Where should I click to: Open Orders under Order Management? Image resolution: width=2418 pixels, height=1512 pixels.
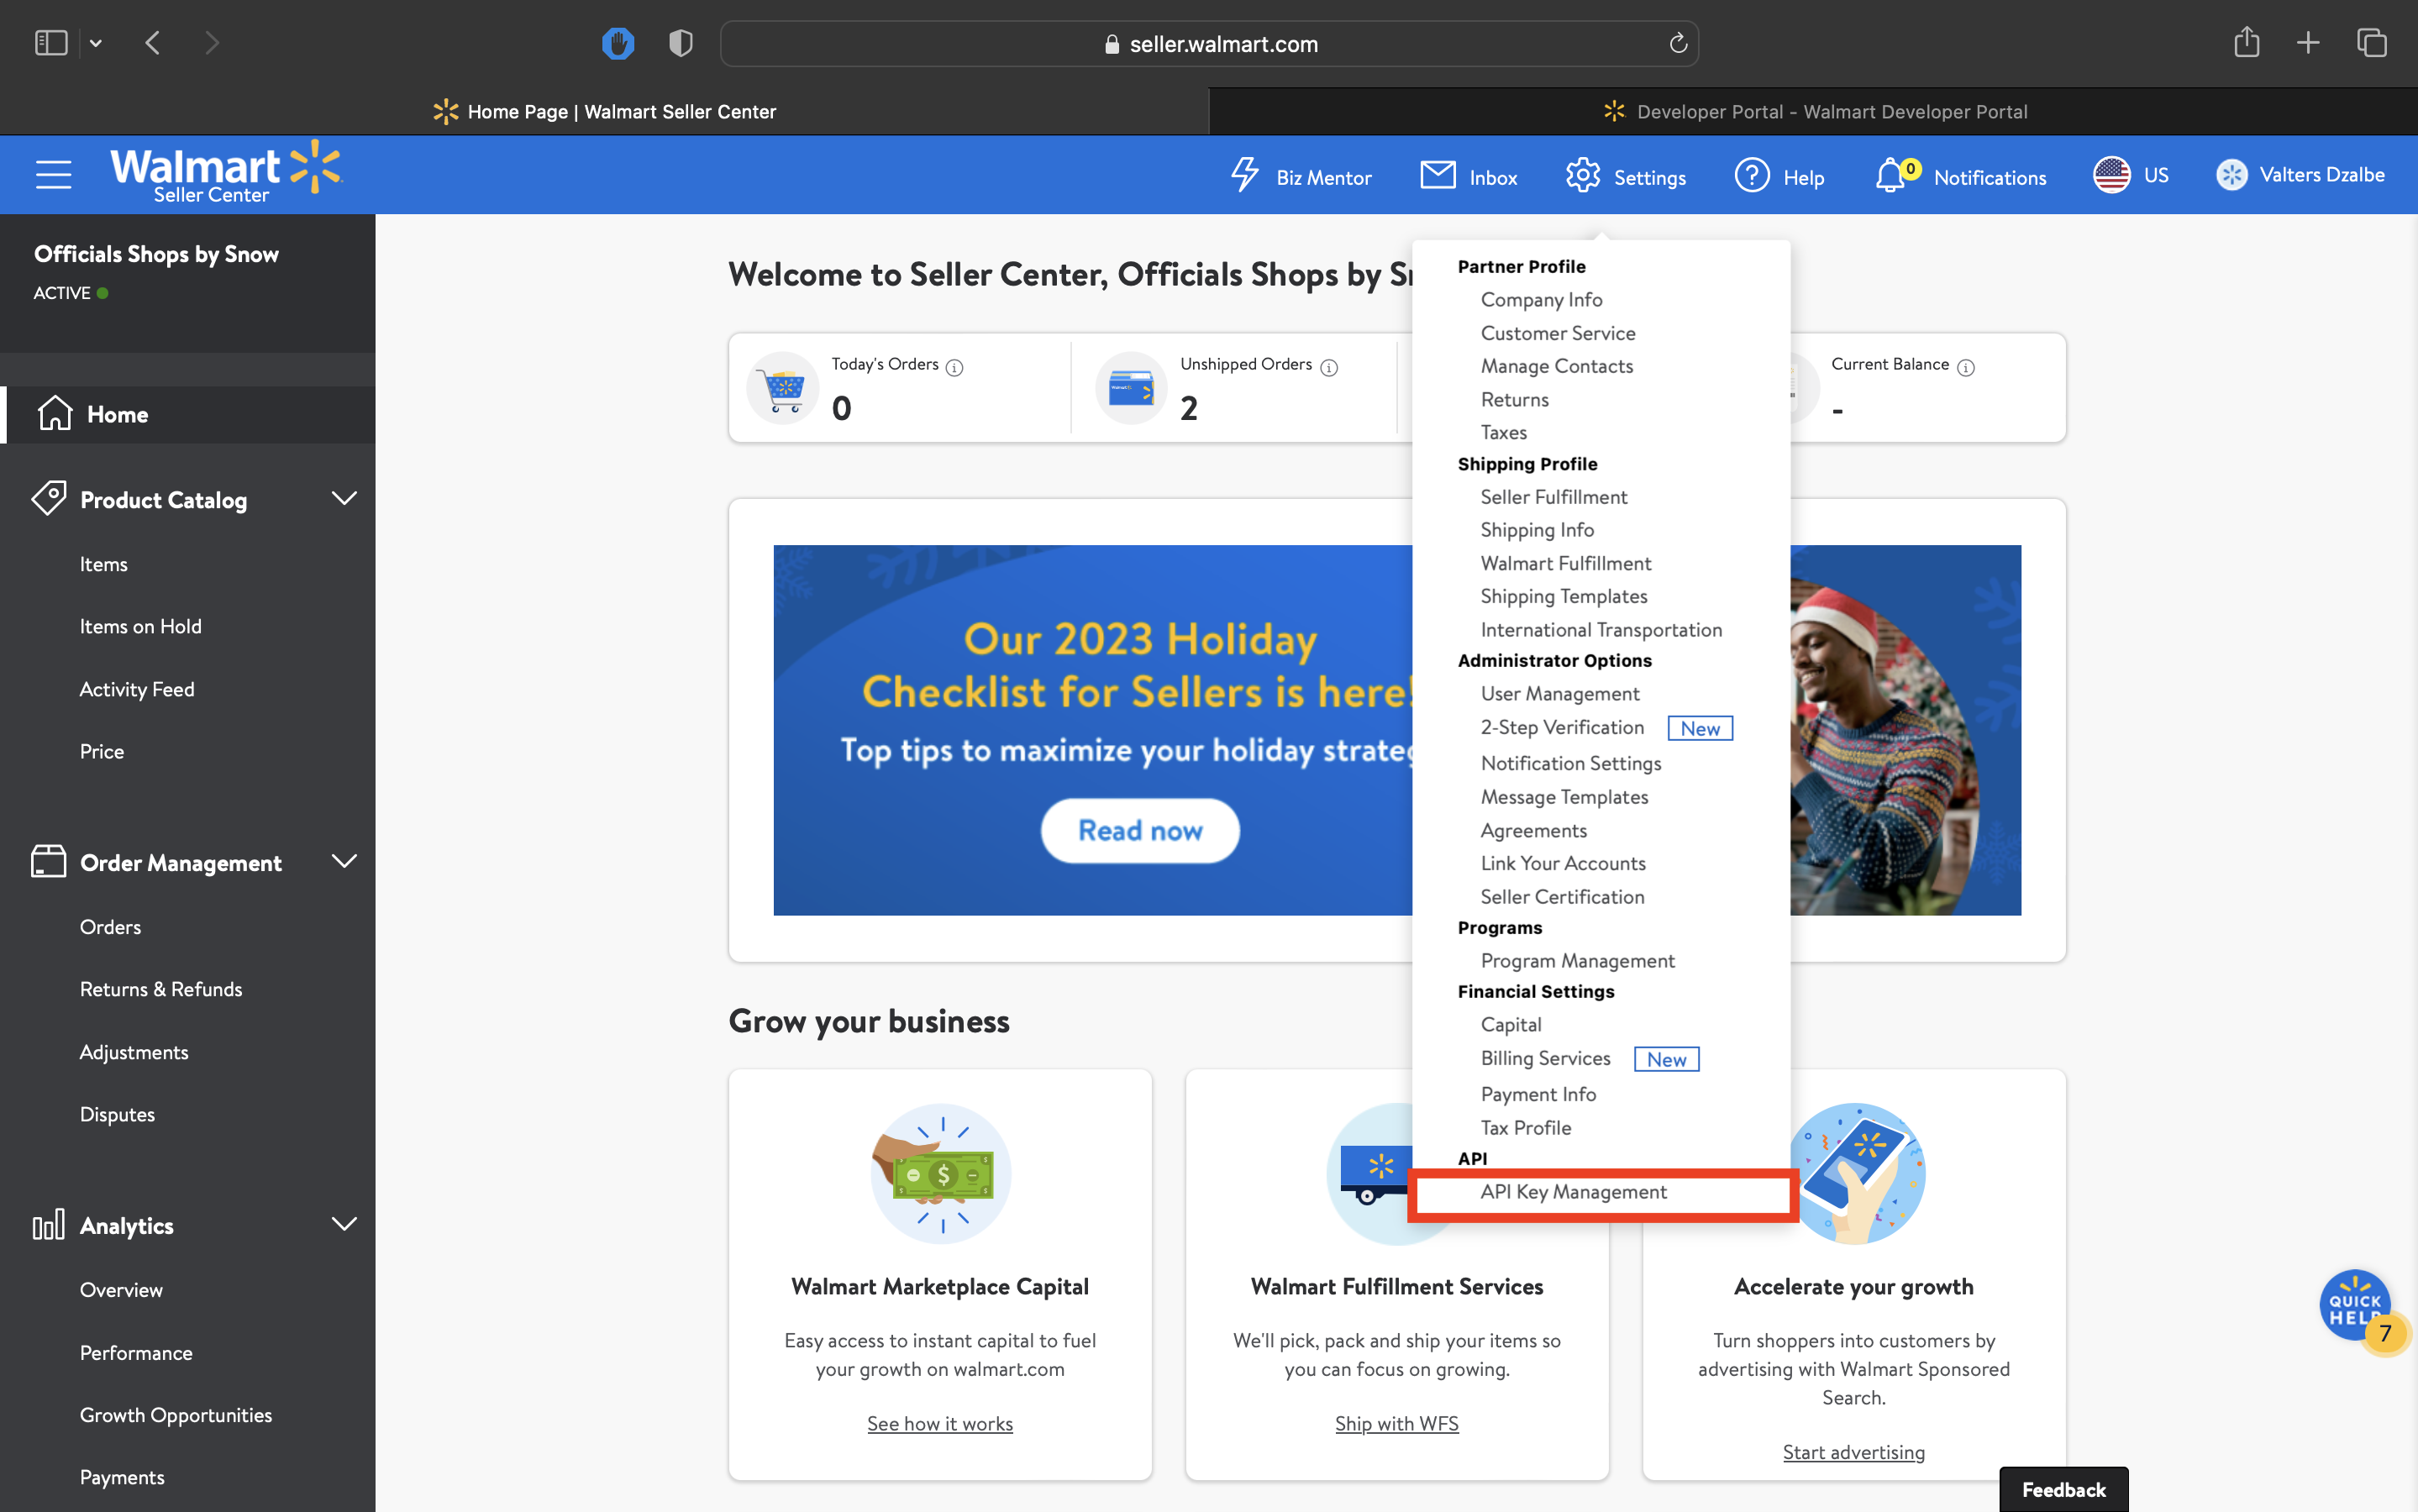click(110, 927)
